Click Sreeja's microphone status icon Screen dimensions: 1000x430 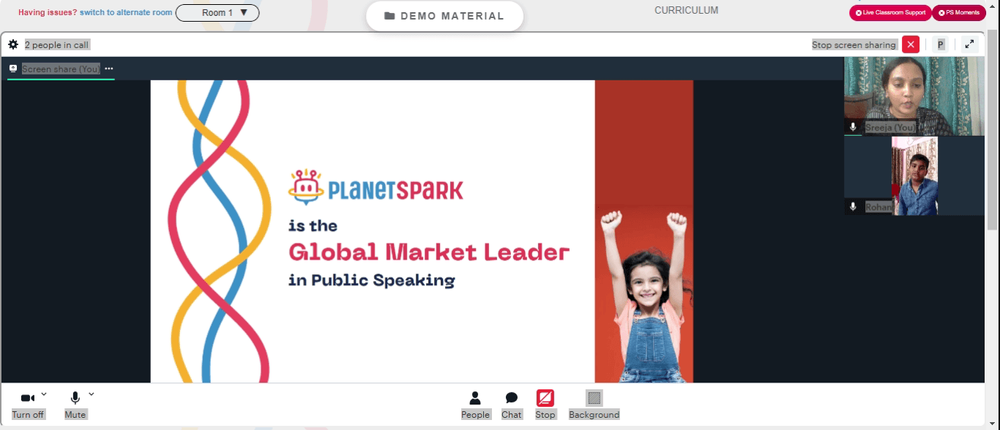853,127
